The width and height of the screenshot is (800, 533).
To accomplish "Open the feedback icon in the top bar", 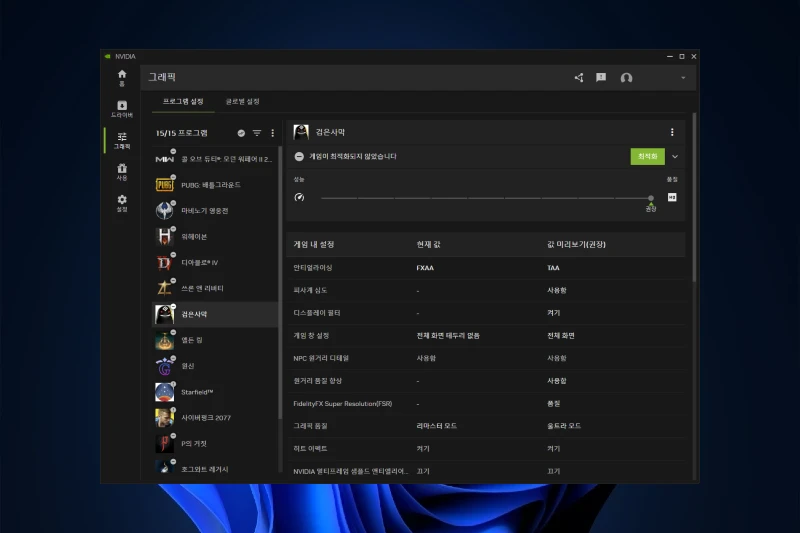I will click(601, 77).
